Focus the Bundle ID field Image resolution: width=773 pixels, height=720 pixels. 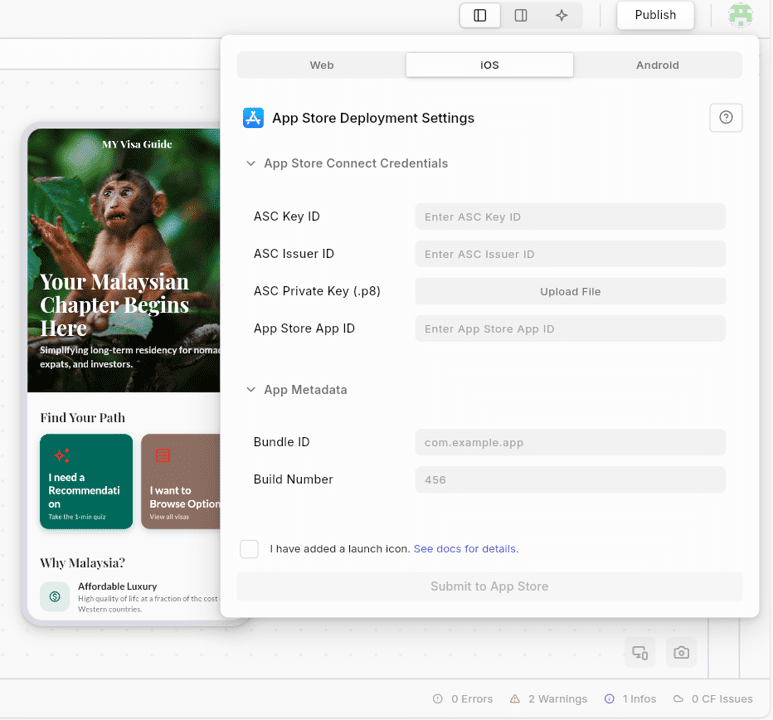[x=570, y=442]
